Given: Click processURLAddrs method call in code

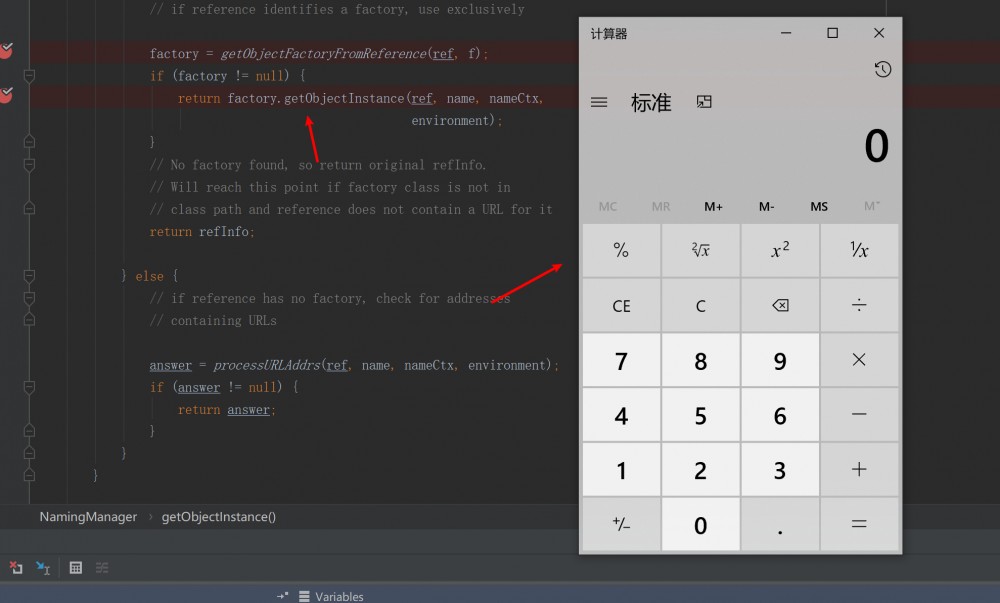Looking at the screenshot, I should [x=267, y=365].
